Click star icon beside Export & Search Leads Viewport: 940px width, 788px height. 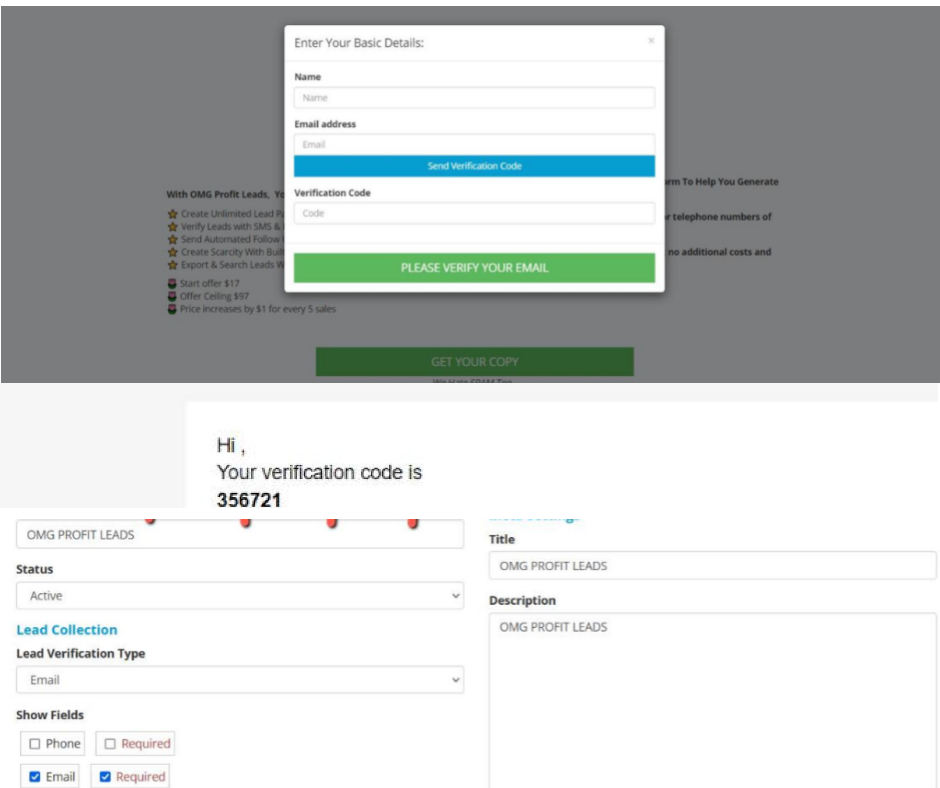[173, 264]
